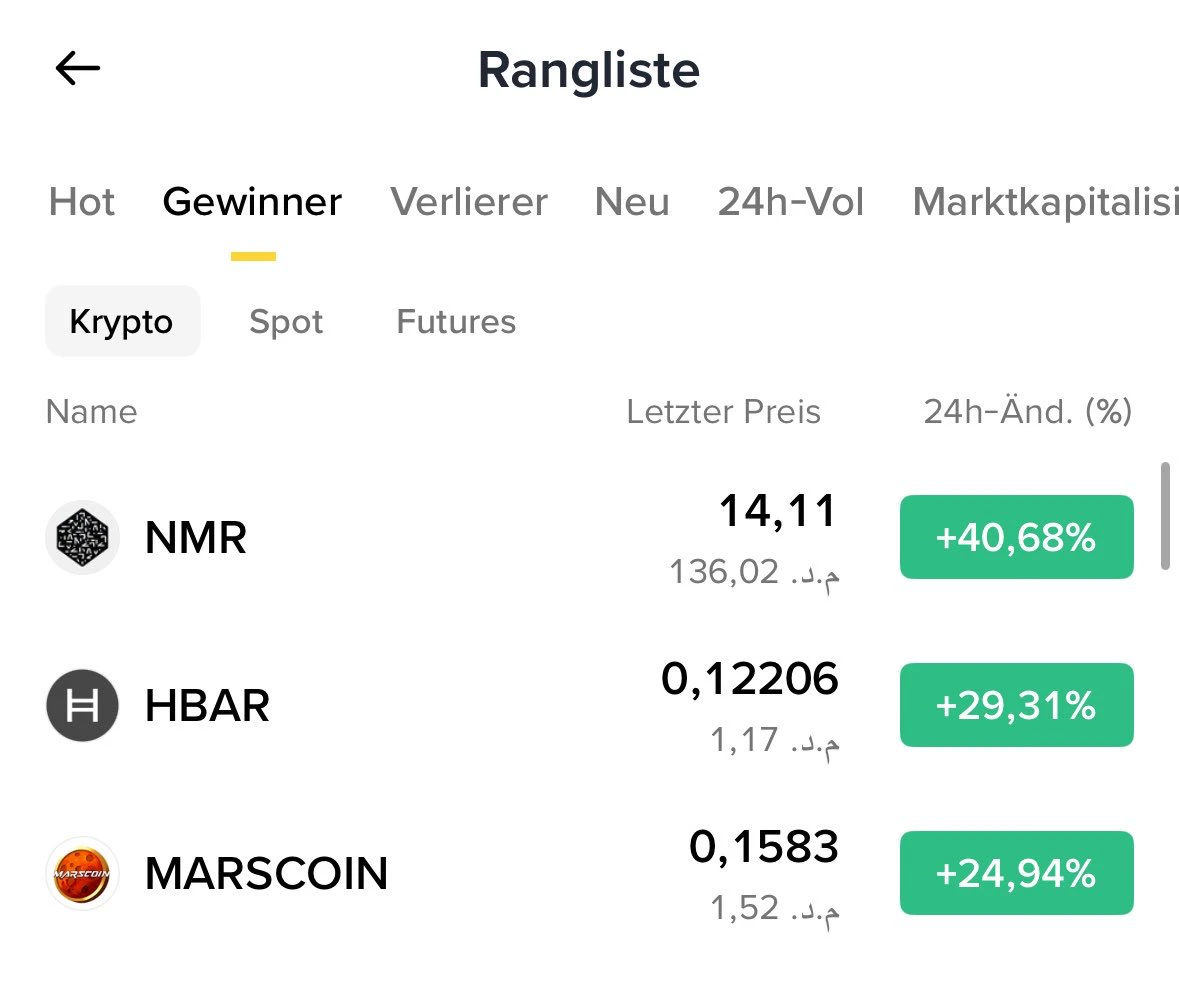Open the MARSCOIN planet logo

click(83, 873)
